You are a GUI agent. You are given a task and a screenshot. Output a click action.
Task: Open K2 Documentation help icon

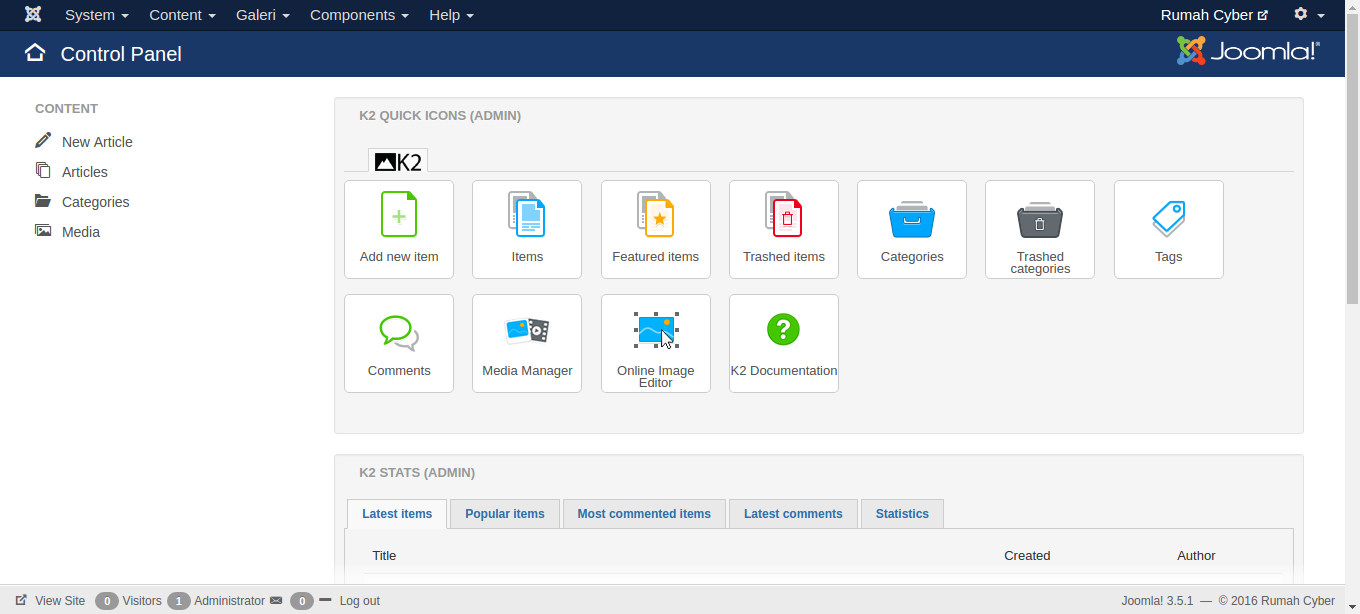784,329
